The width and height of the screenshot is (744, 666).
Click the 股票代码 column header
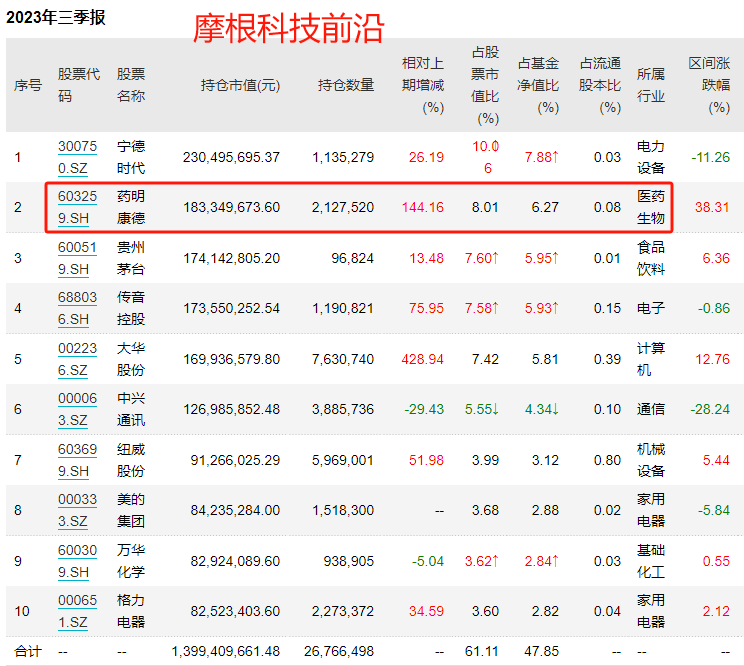[79, 85]
